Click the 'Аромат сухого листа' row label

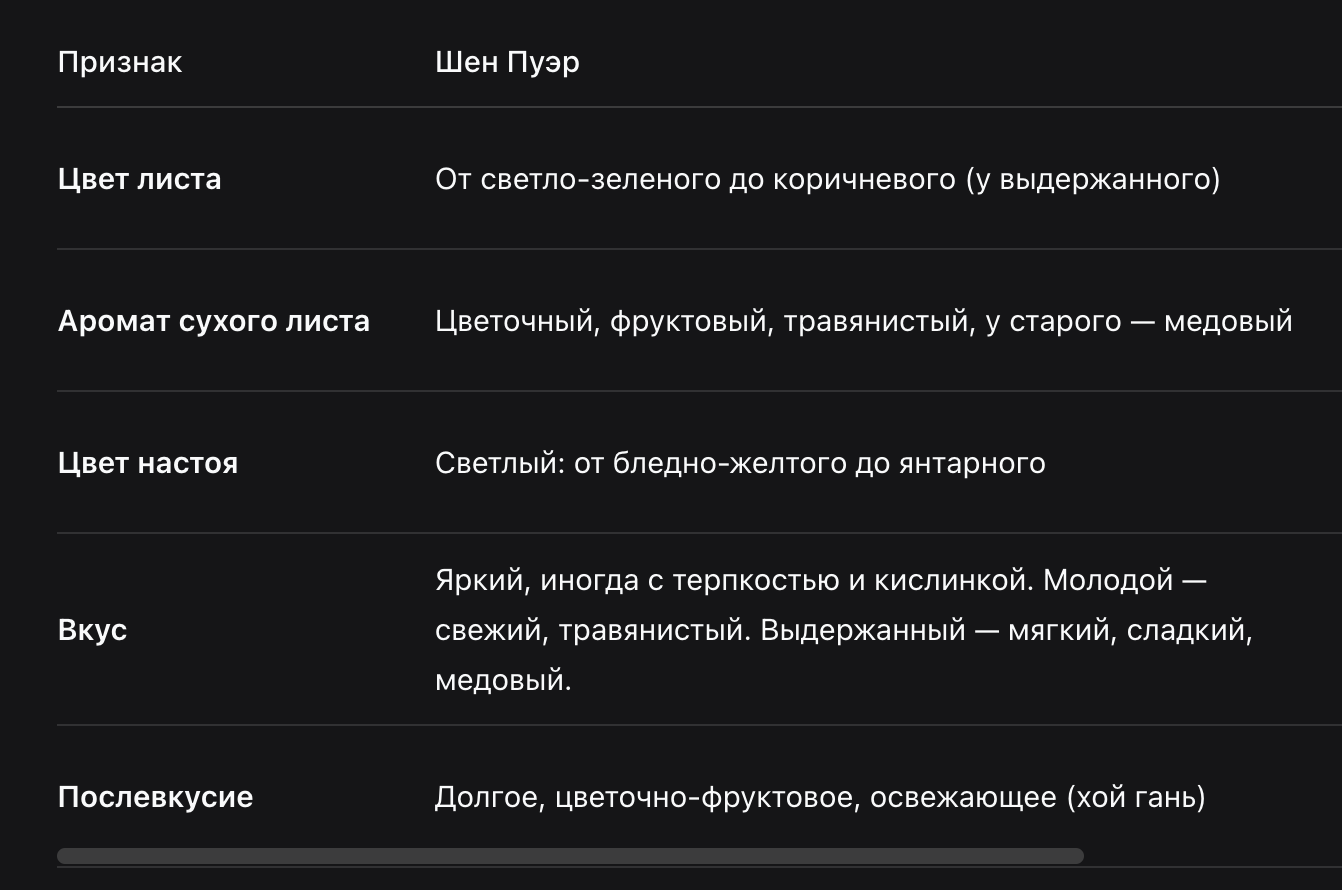tap(214, 321)
